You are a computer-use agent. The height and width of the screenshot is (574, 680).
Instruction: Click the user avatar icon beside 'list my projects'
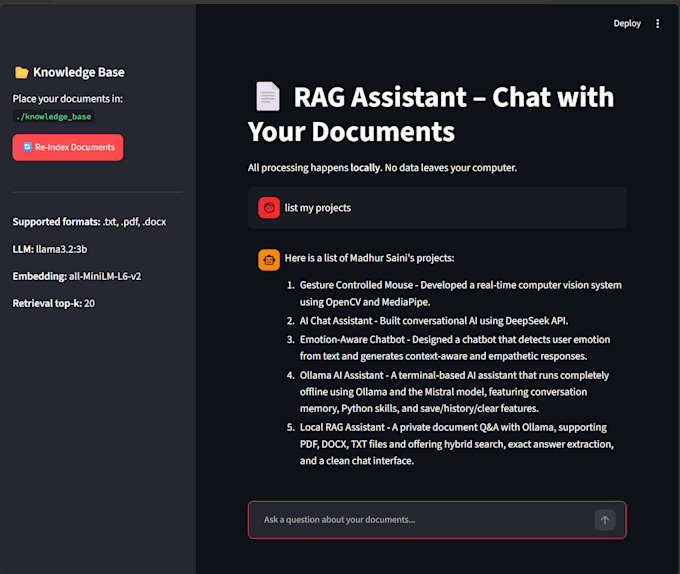(269, 208)
